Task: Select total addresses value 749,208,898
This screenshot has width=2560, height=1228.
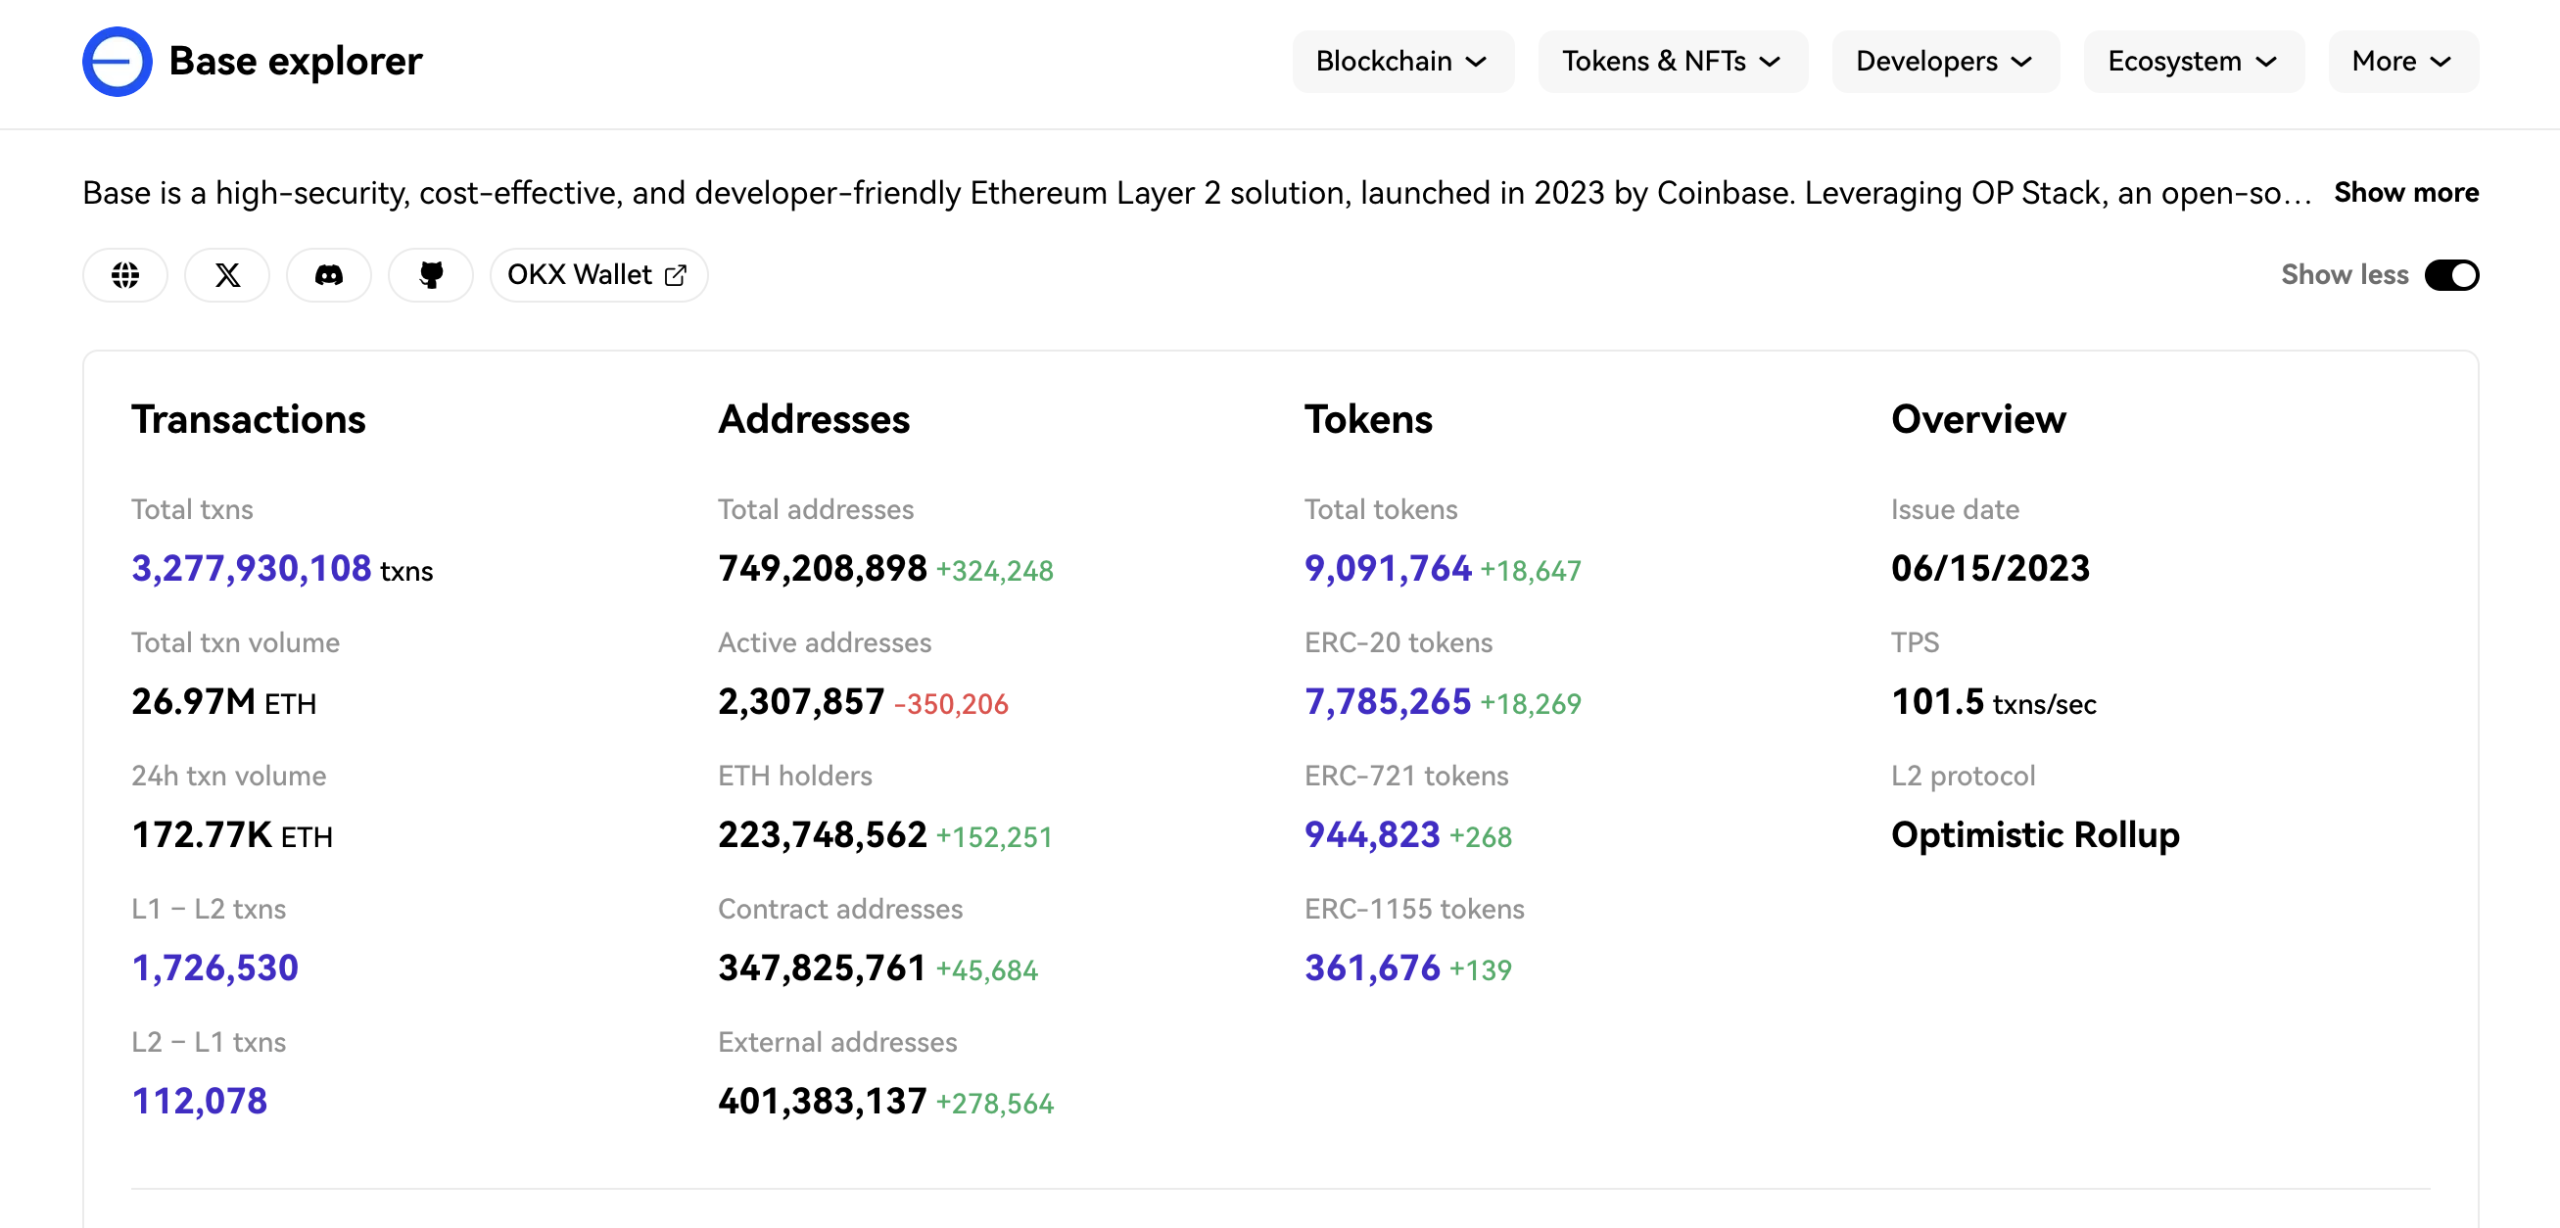Action: 822,568
